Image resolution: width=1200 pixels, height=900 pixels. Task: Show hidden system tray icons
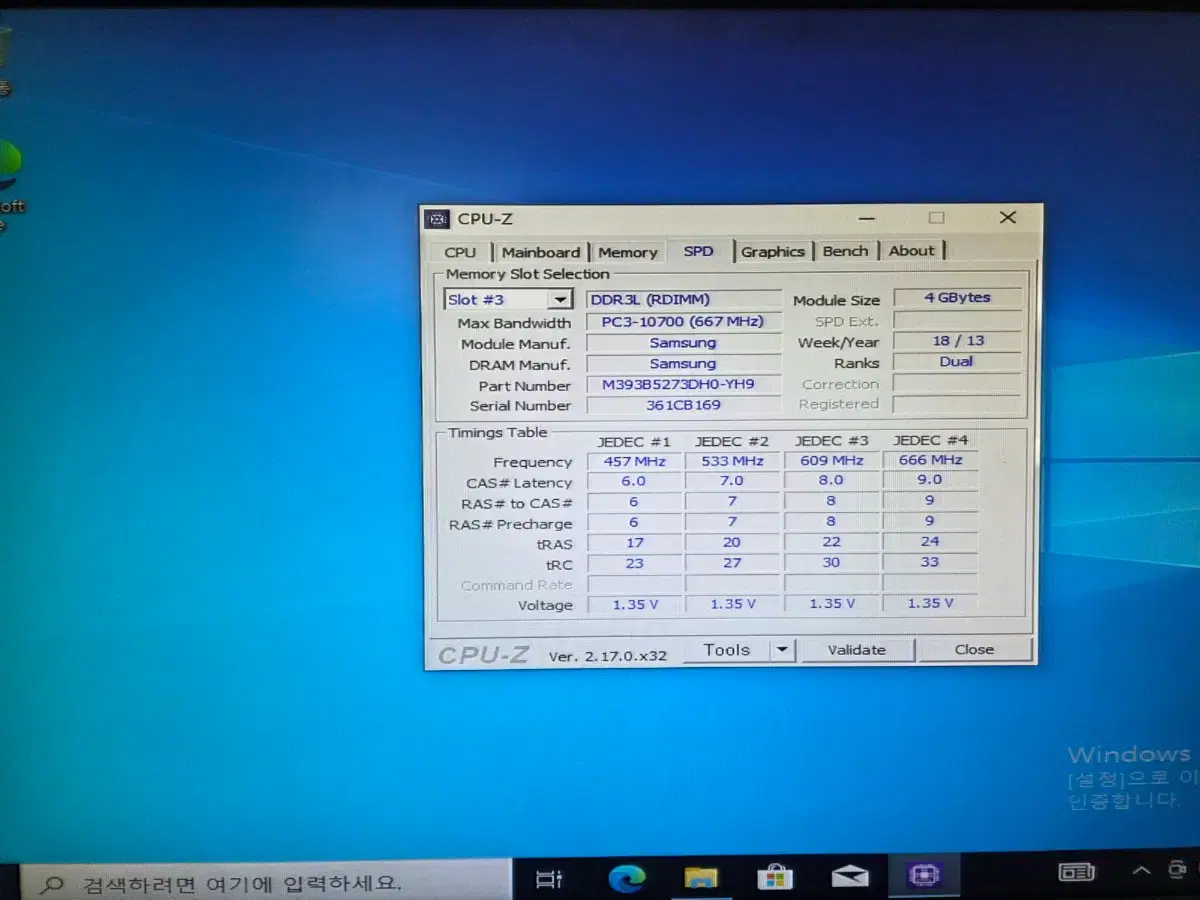[x=1141, y=871]
